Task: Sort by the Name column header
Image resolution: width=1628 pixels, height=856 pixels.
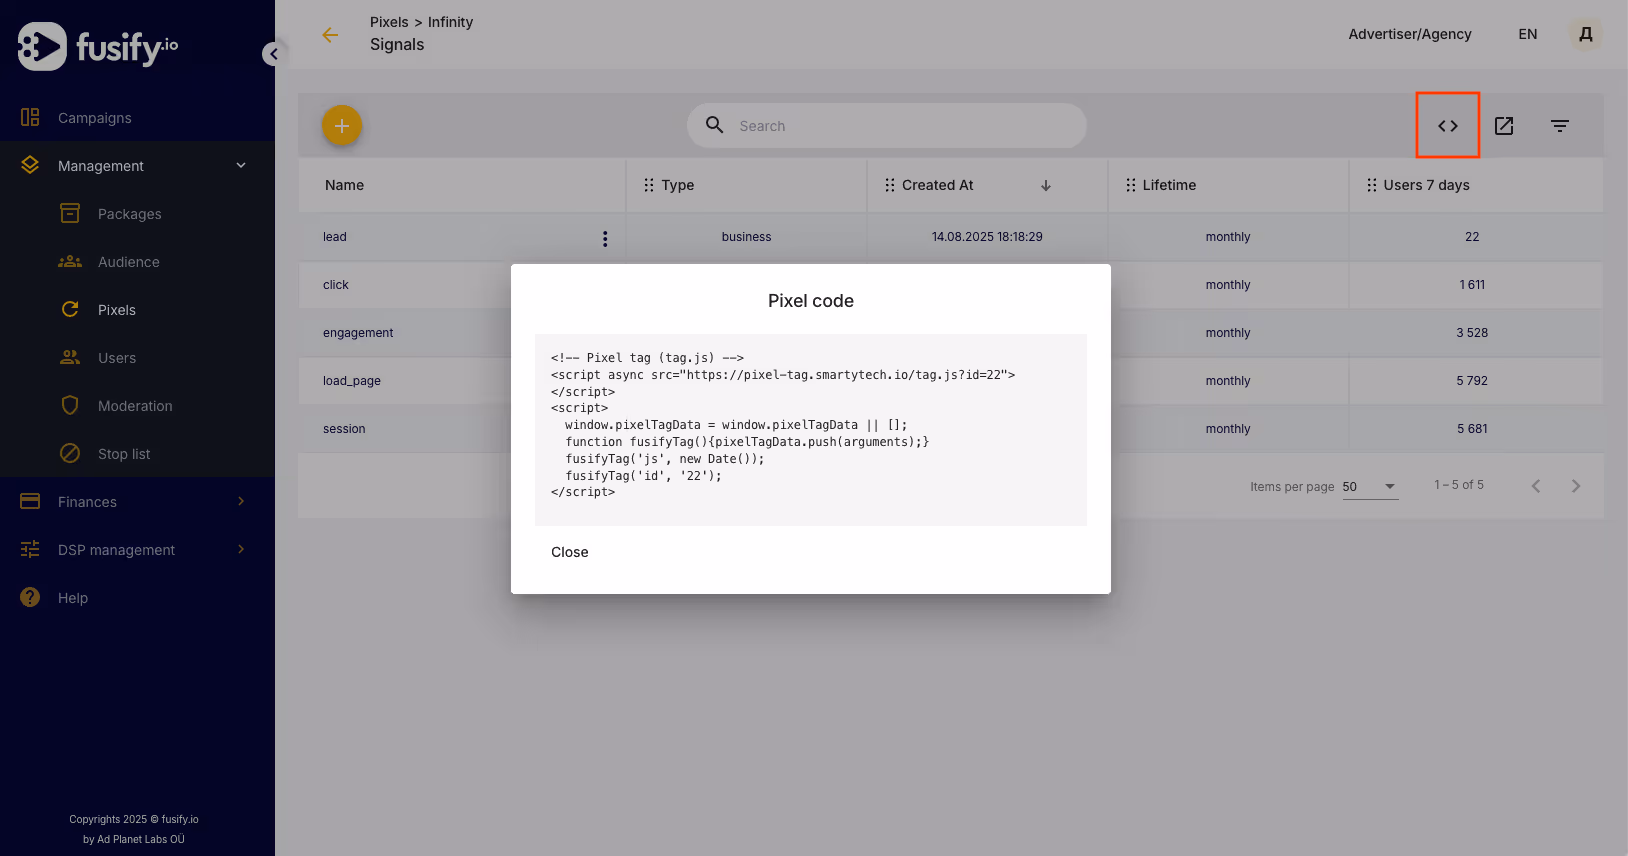Action: tap(344, 185)
